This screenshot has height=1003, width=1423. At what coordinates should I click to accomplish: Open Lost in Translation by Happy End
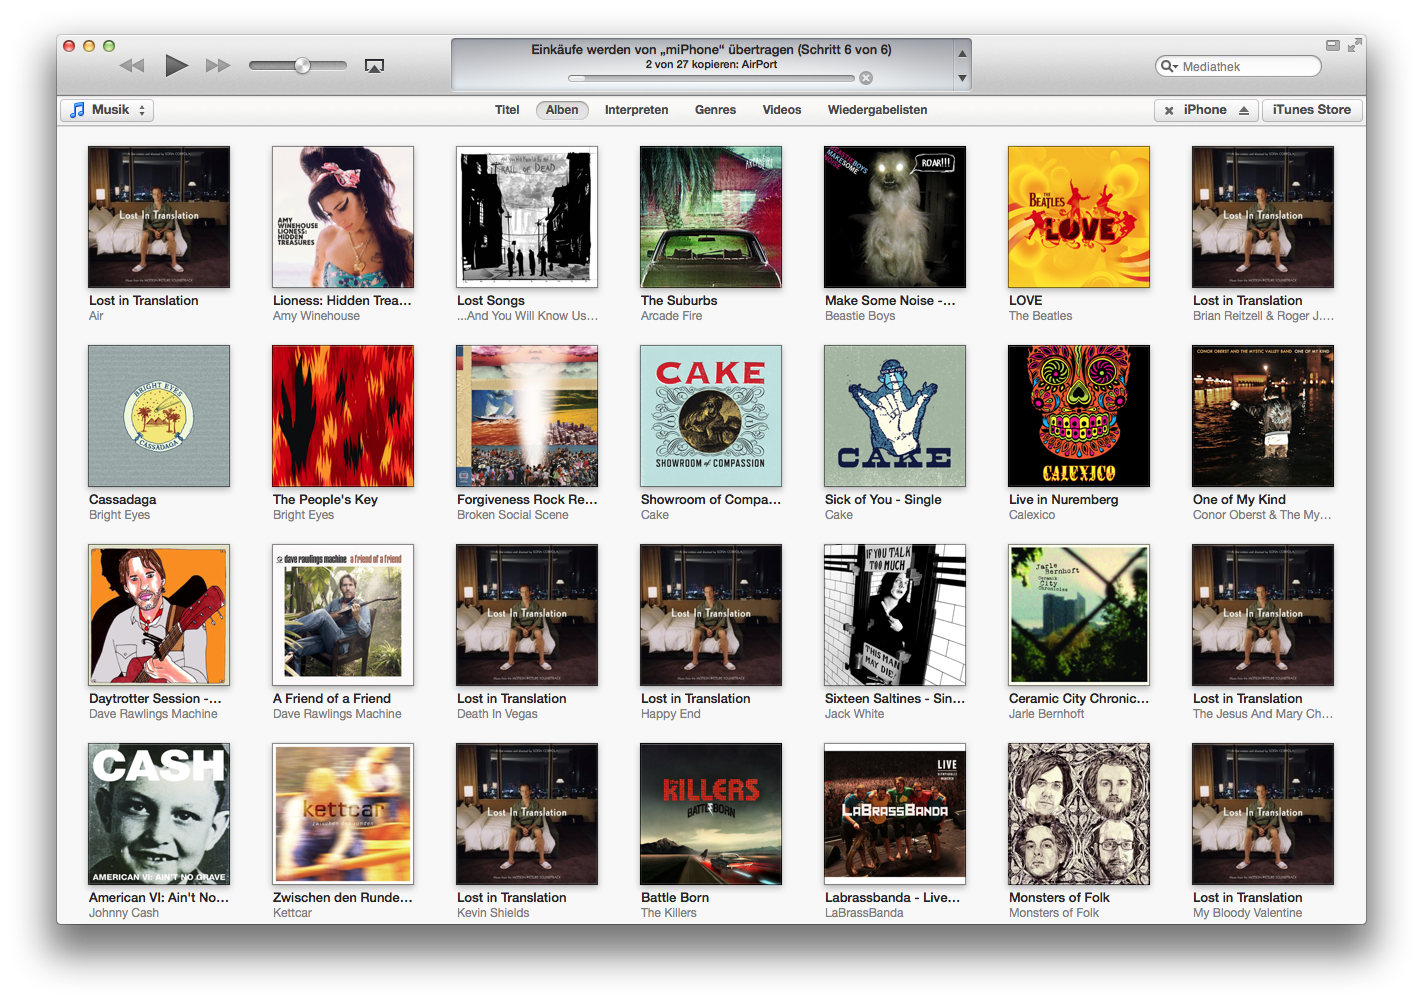click(x=711, y=615)
